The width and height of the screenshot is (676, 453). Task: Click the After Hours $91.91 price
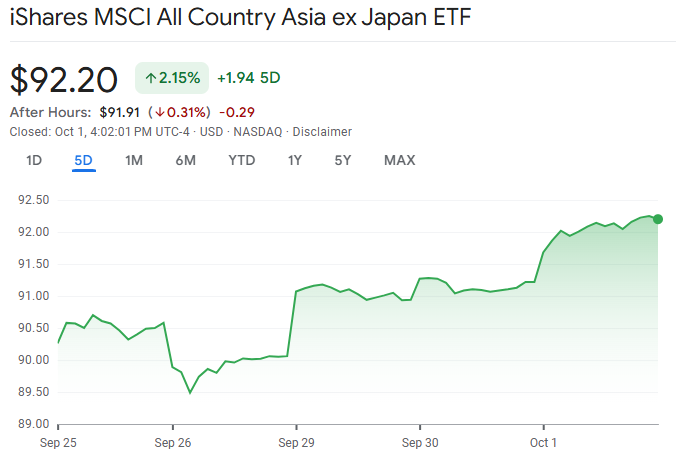click(120, 112)
